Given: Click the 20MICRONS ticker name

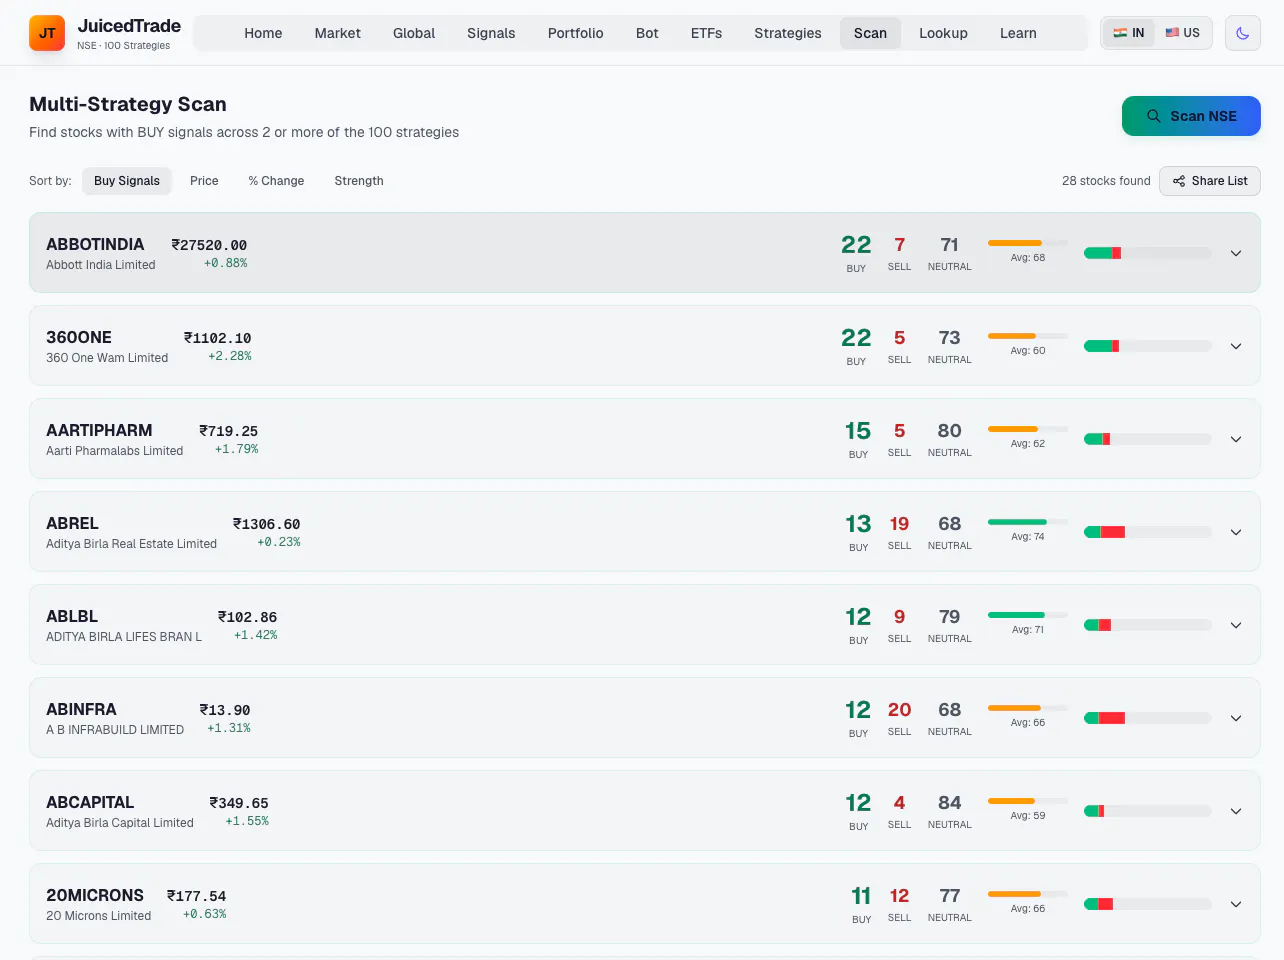Looking at the screenshot, I should tap(95, 895).
